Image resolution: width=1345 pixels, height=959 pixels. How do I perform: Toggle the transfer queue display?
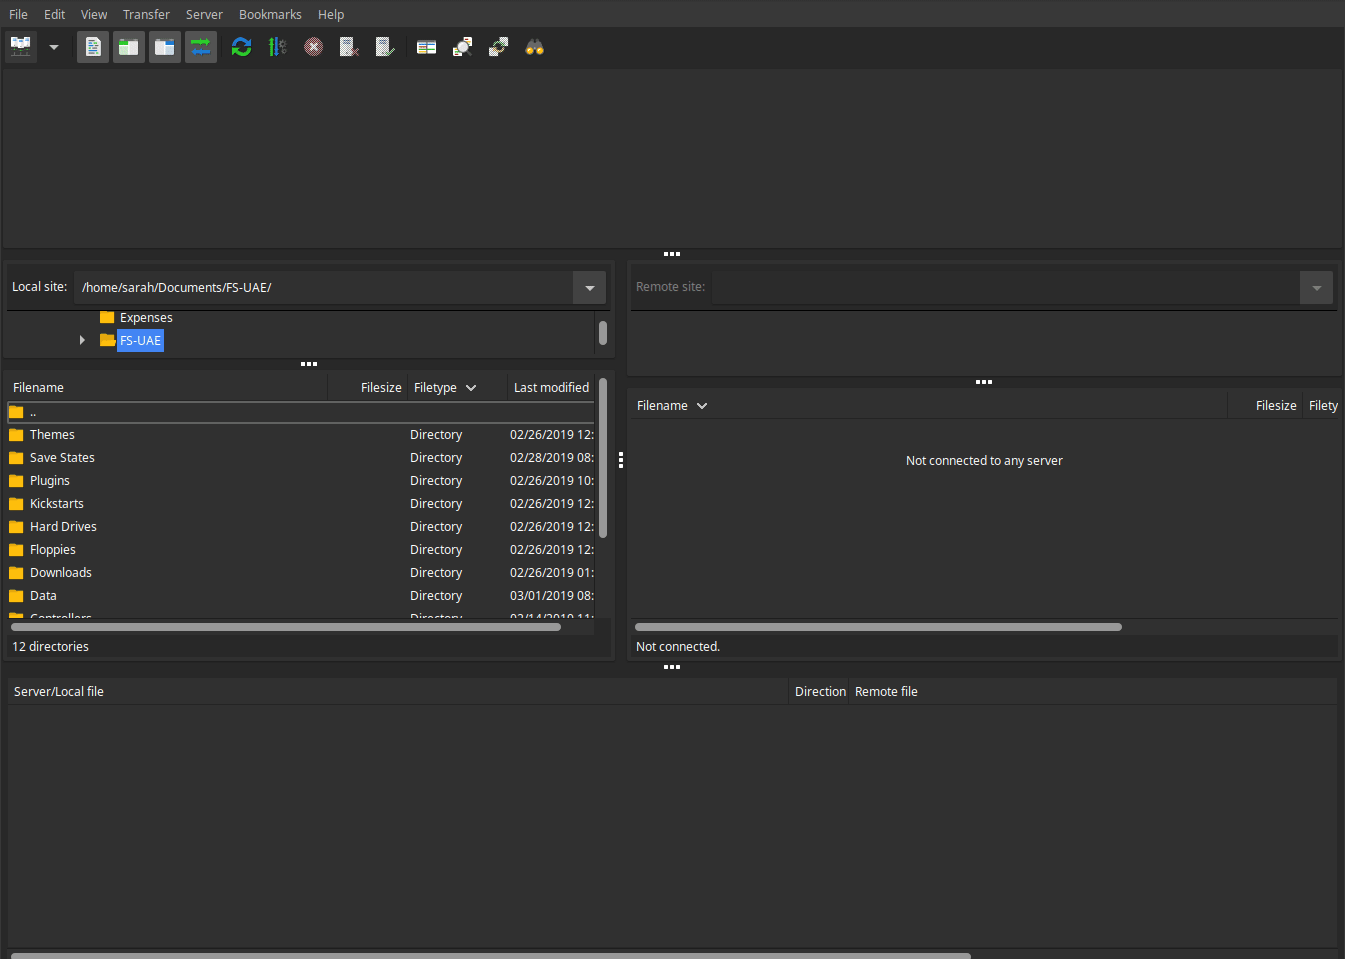coord(200,46)
